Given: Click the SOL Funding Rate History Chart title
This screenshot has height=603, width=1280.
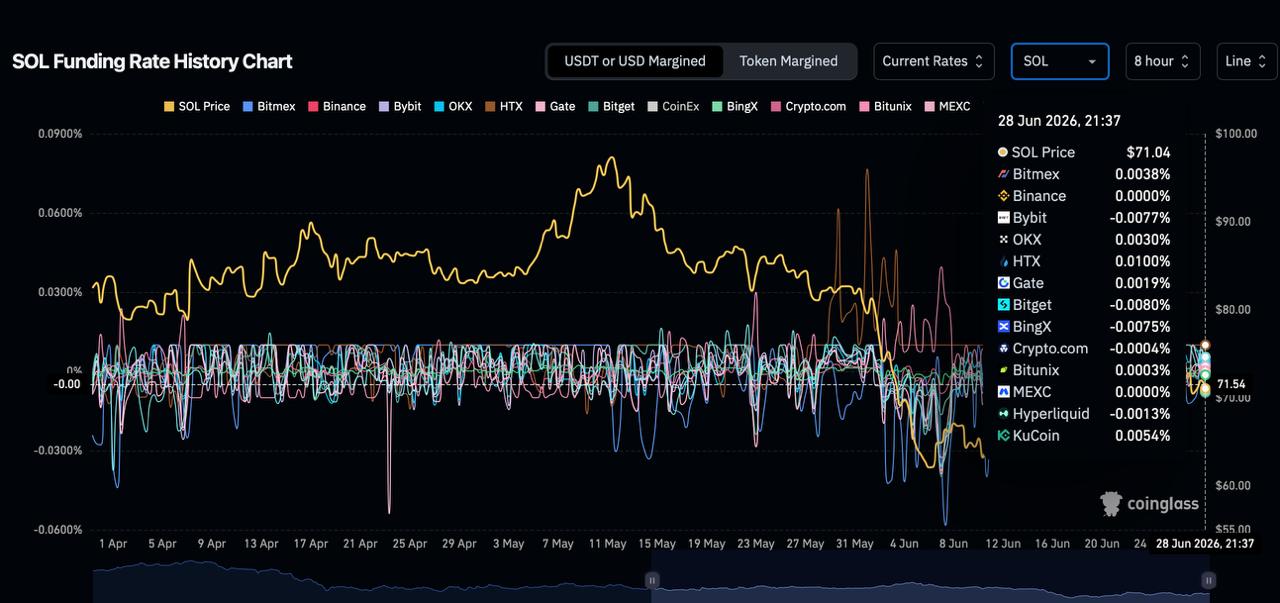Looking at the screenshot, I should pyautogui.click(x=152, y=61).
